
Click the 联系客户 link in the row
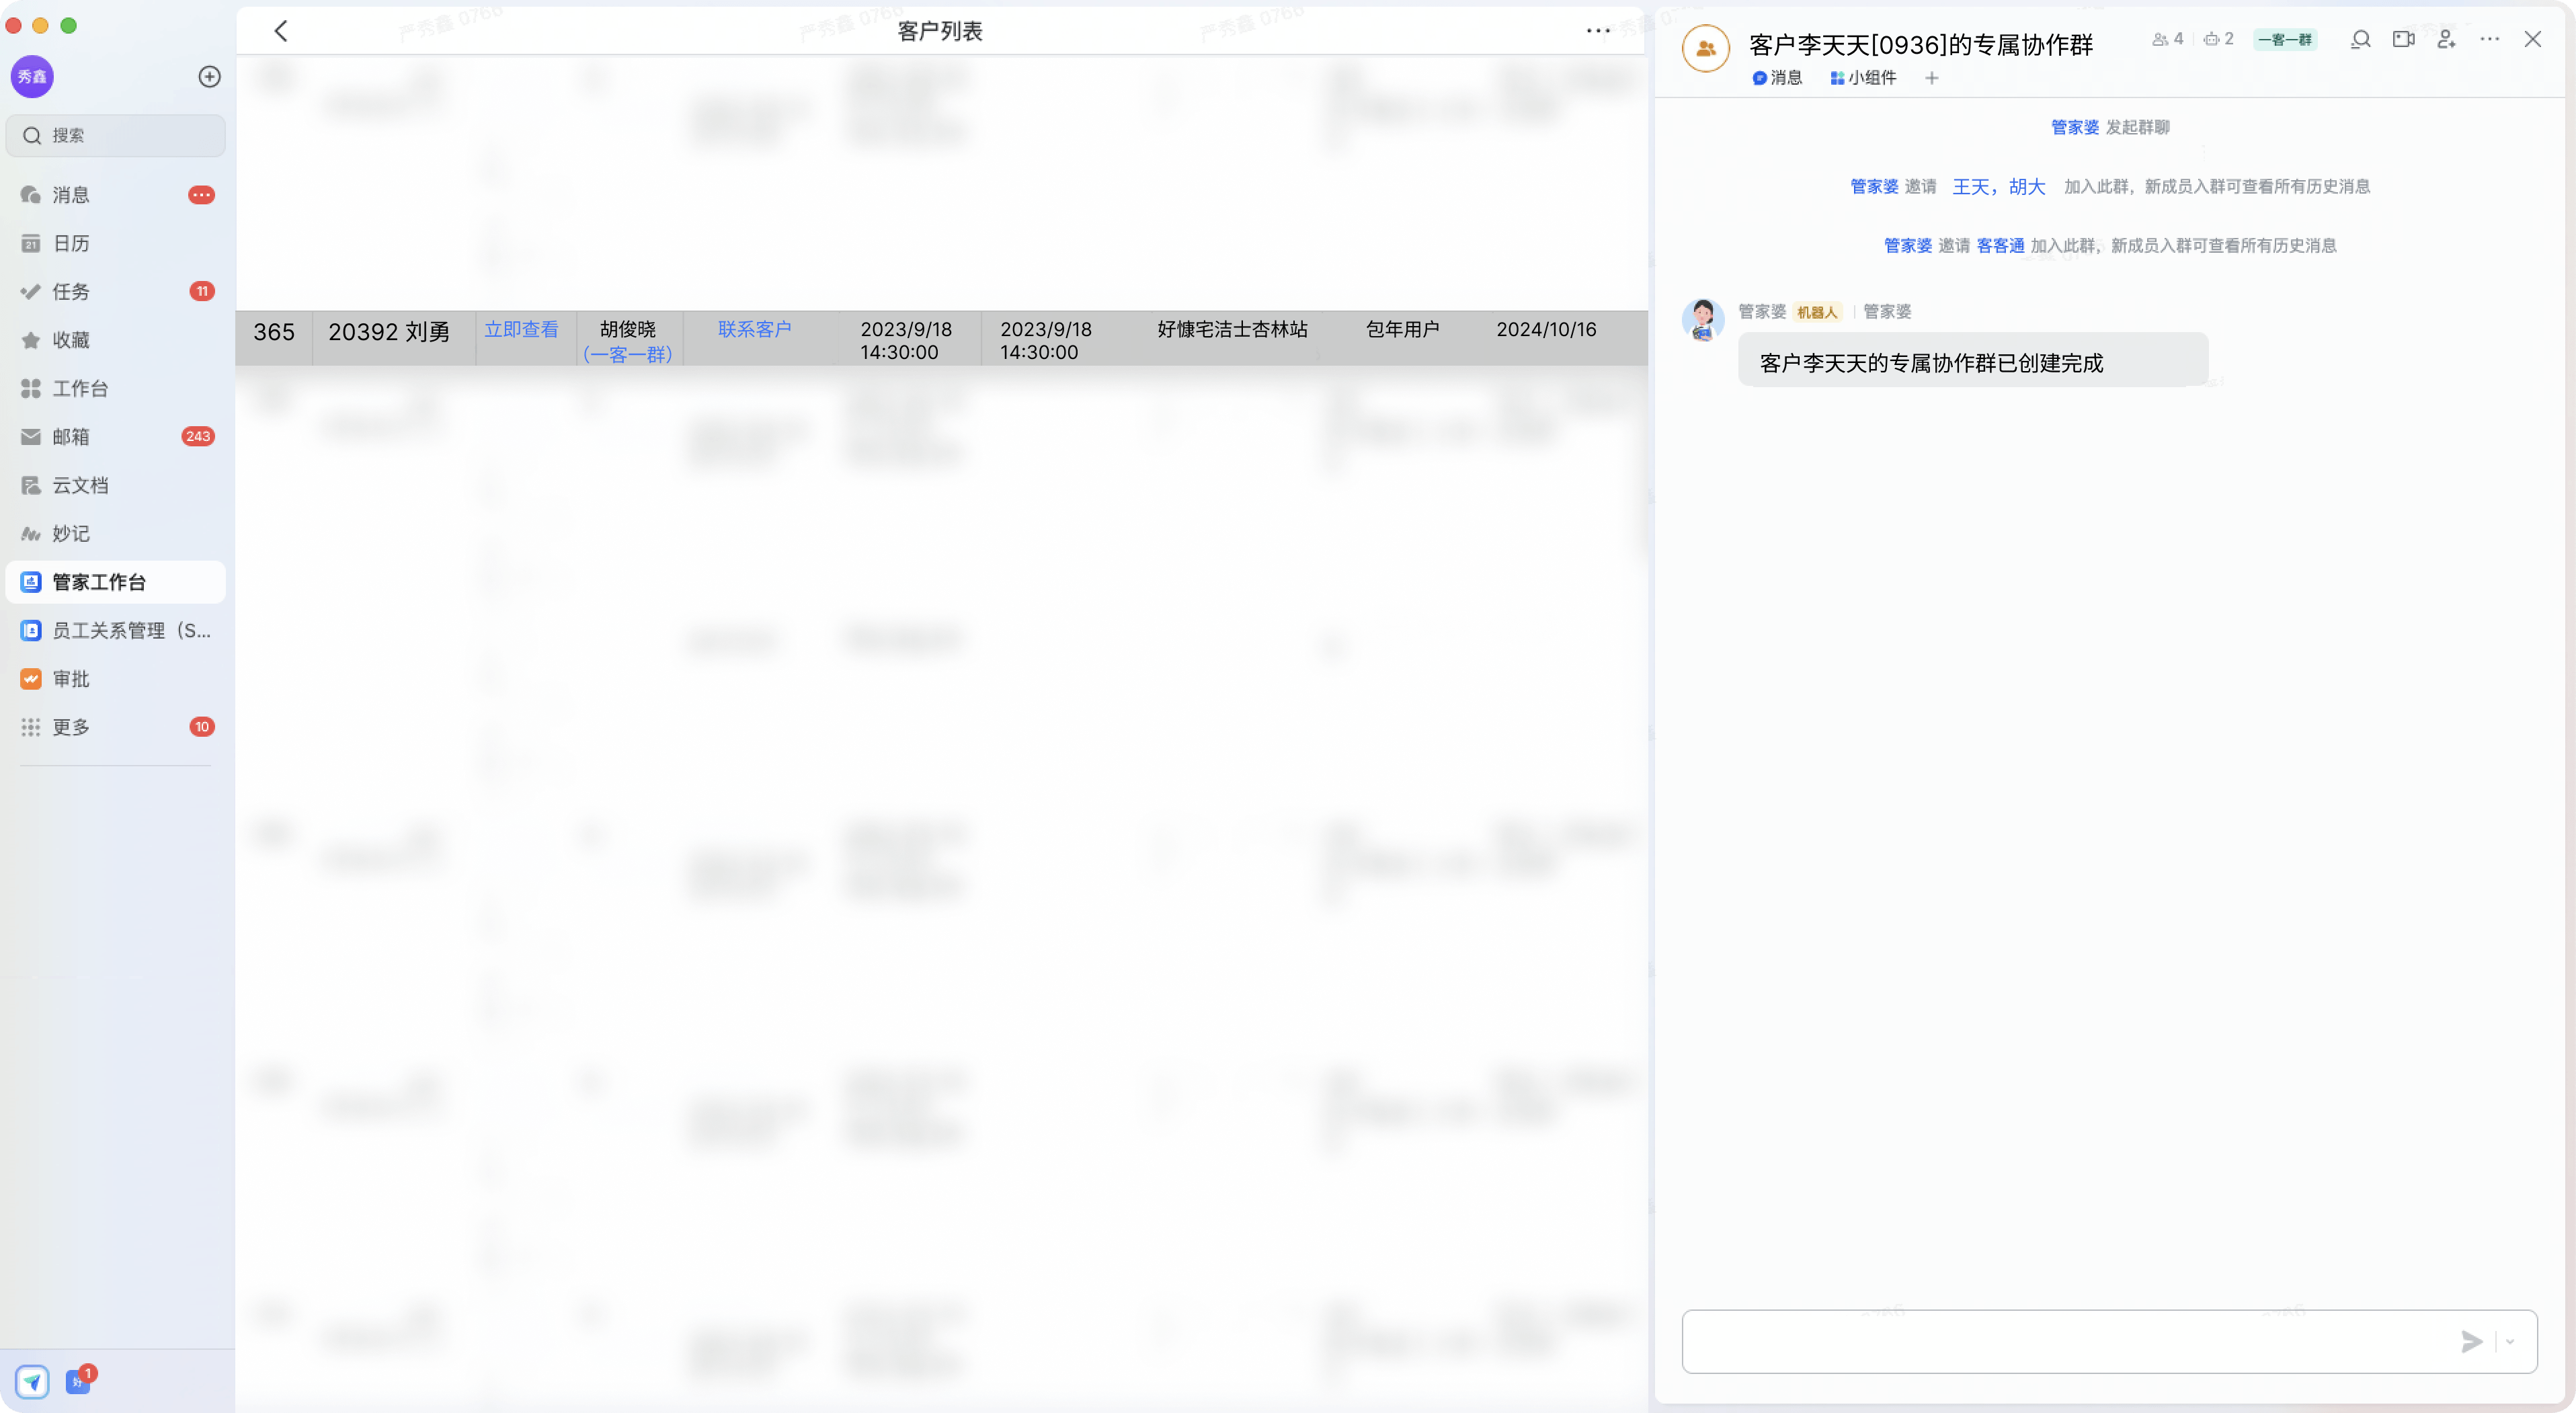click(754, 329)
